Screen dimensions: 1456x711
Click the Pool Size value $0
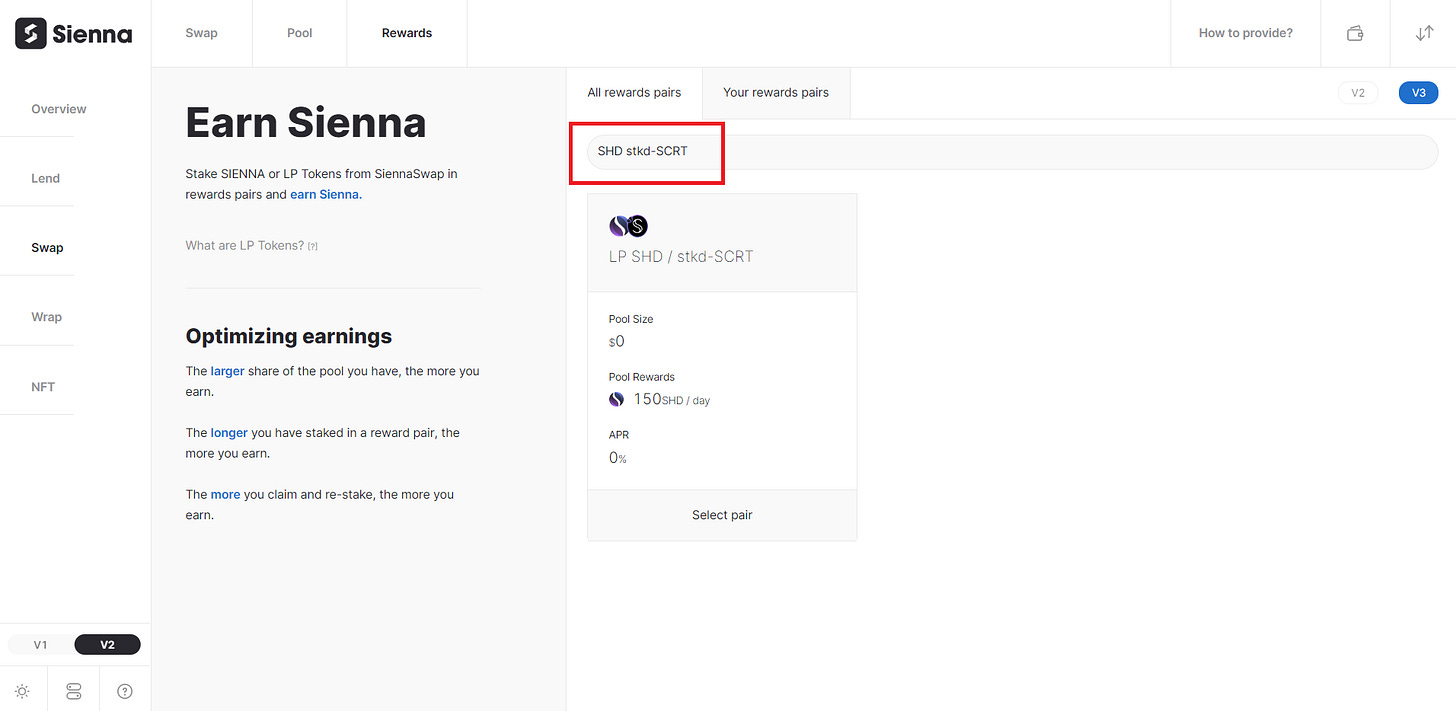click(x=617, y=341)
